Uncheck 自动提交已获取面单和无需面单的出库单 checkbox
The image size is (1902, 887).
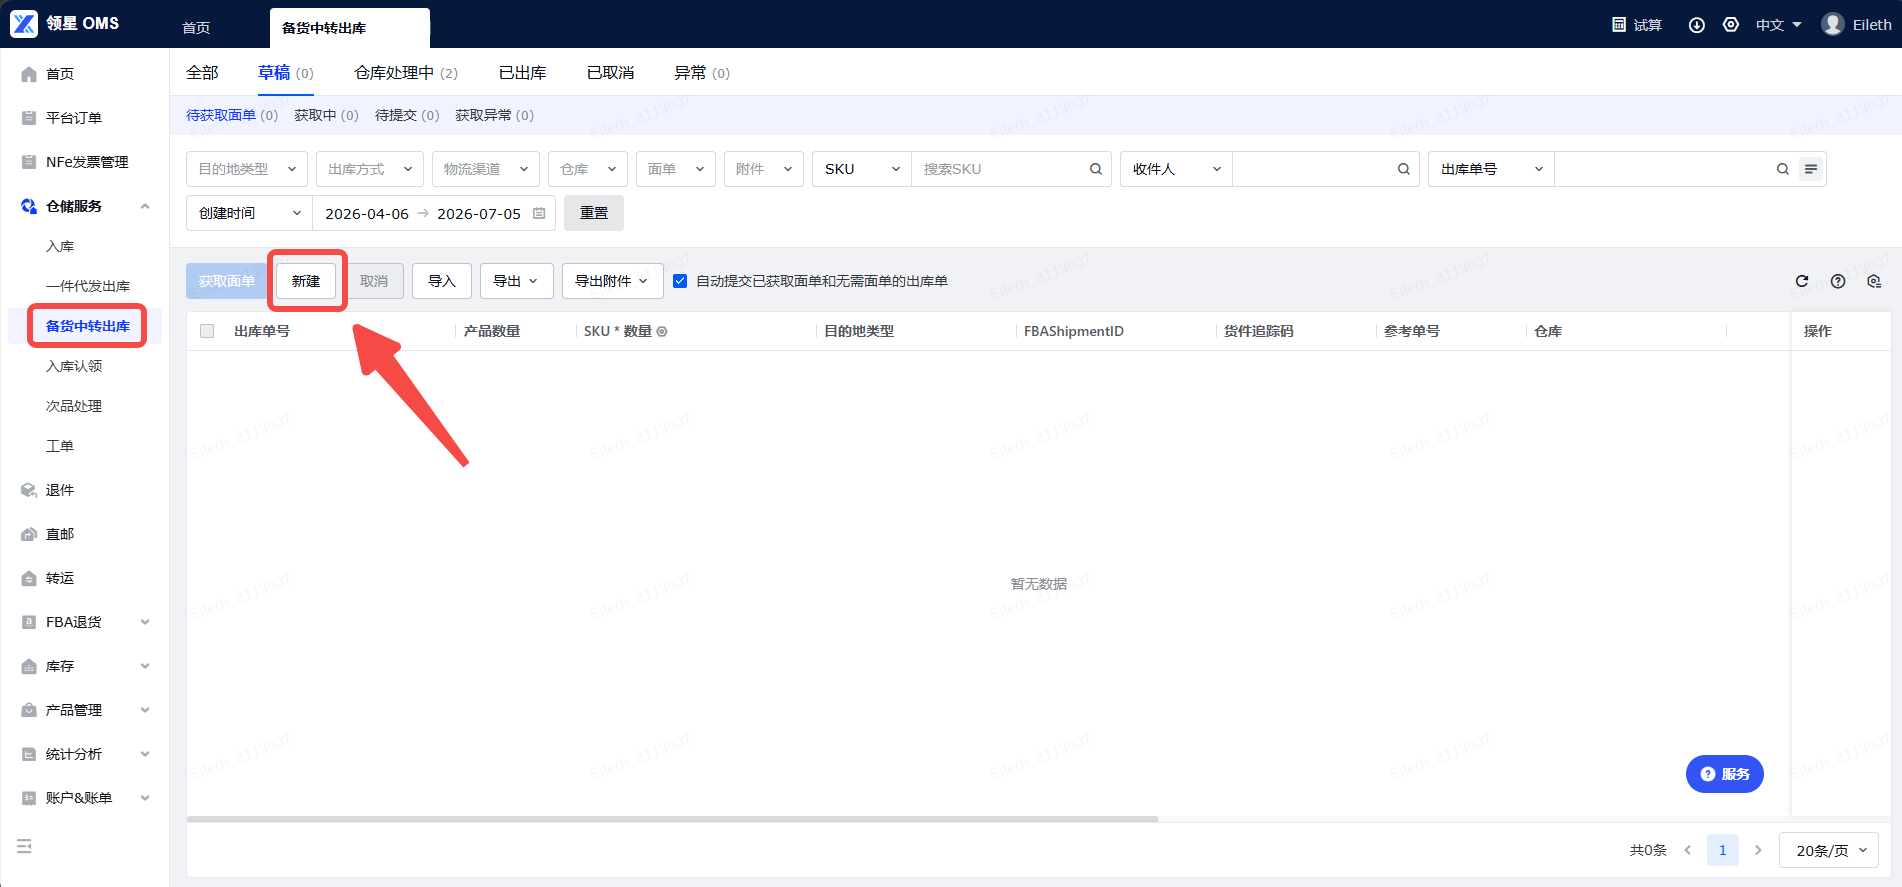(x=680, y=281)
